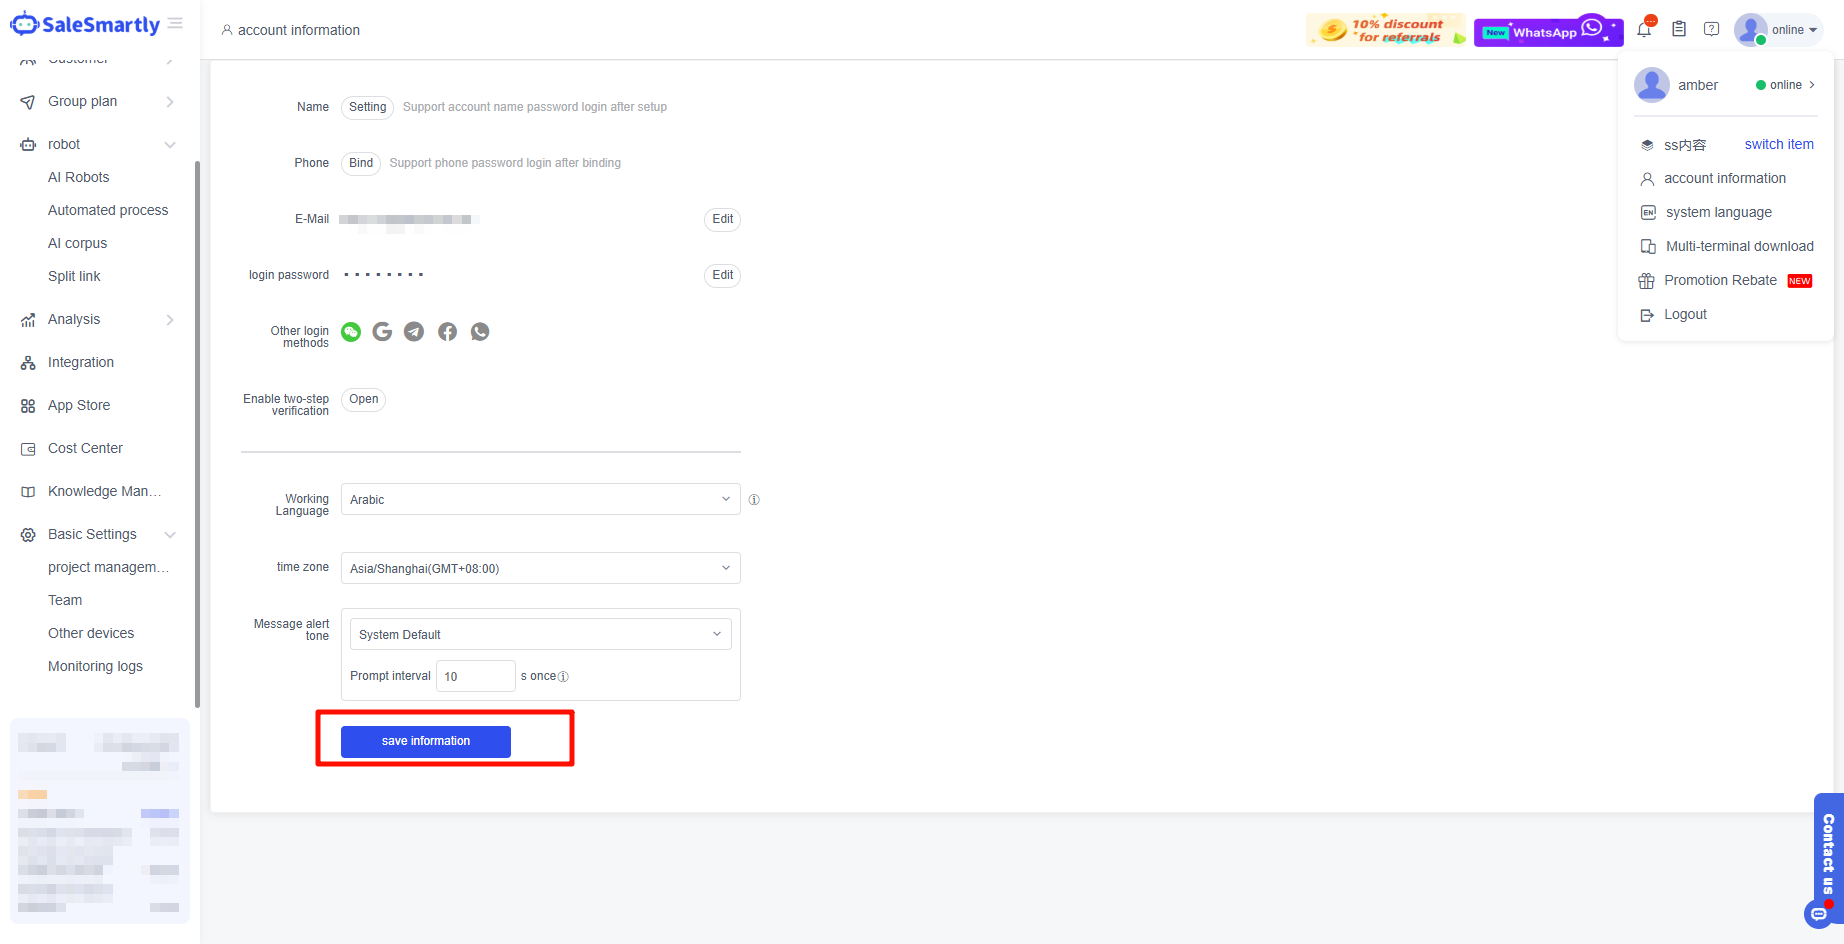Image resolution: width=1844 pixels, height=944 pixels.
Task: Open two-step verification toggle
Action: [363, 400]
